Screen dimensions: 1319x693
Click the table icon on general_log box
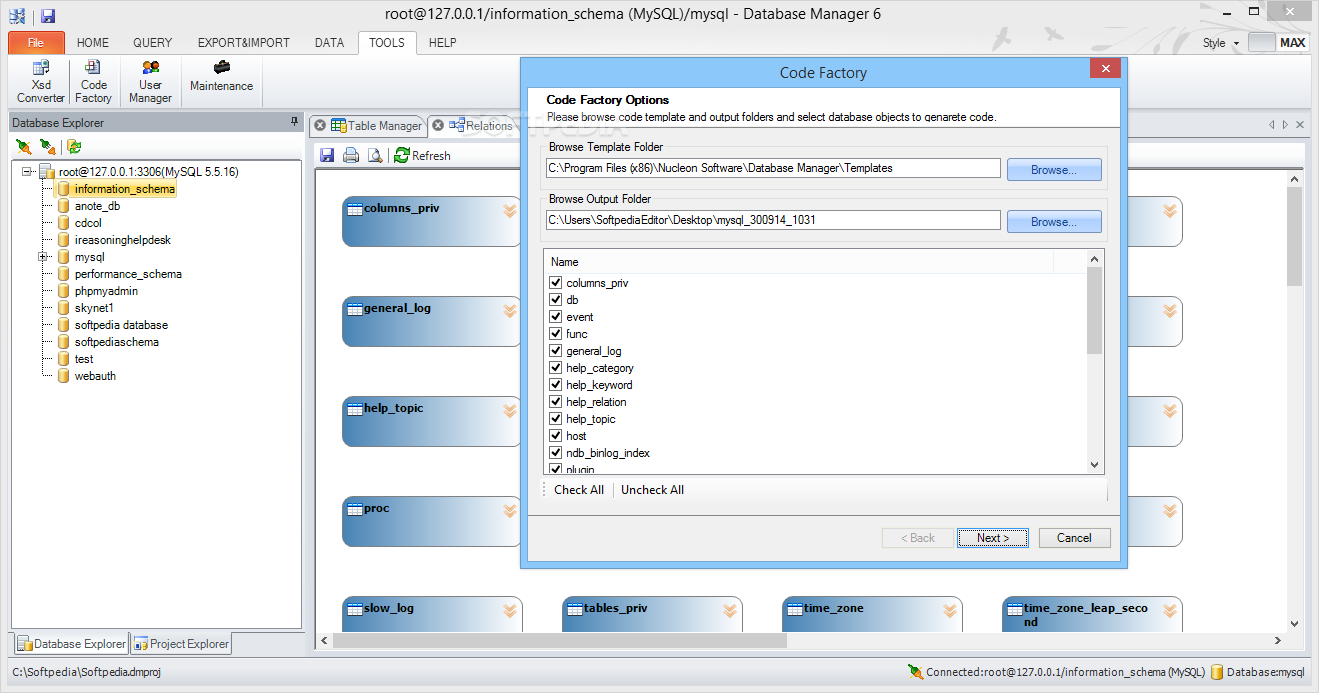[354, 309]
